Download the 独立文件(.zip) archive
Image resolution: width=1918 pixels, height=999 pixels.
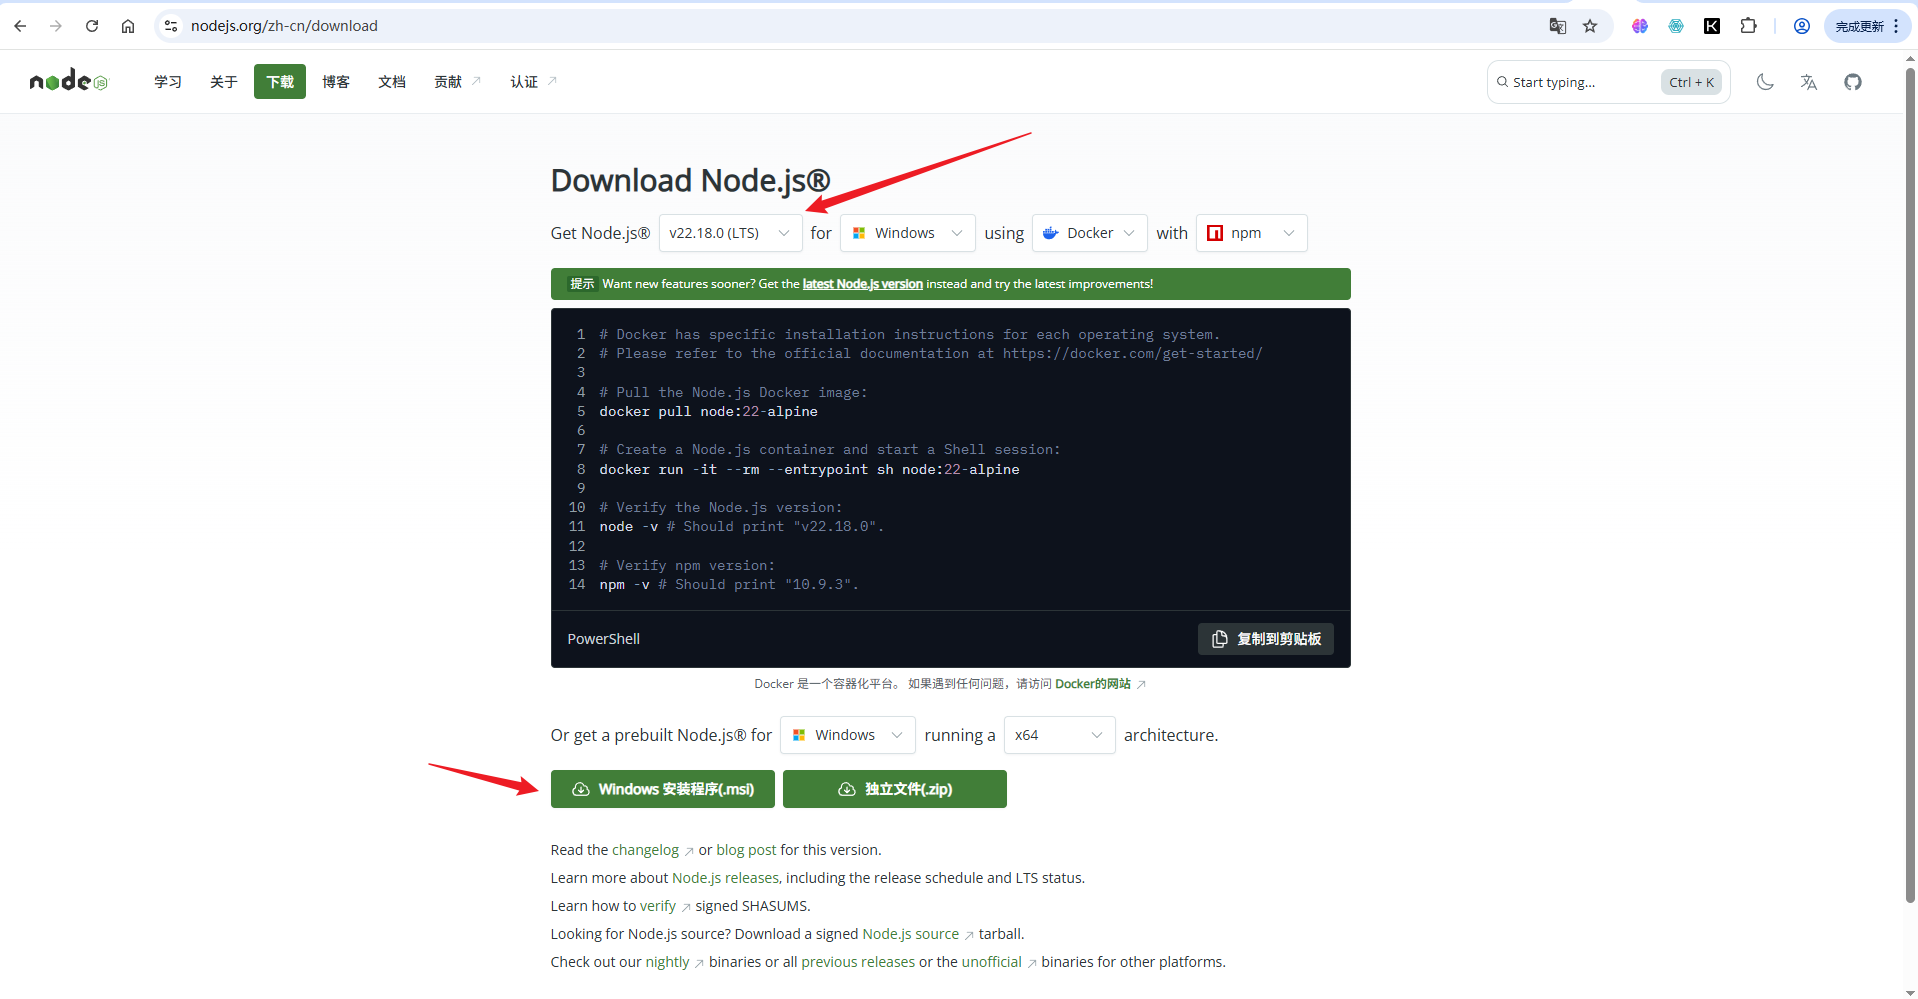895,789
